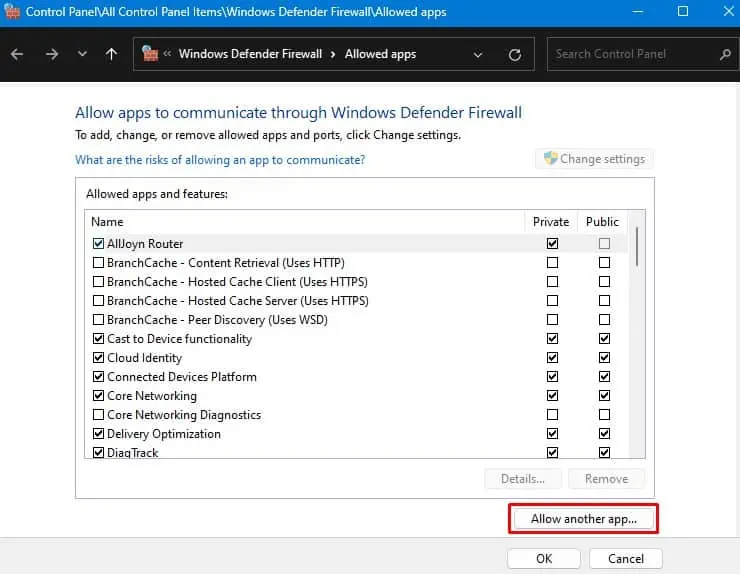
Task: Click the Public column header
Action: coord(602,222)
